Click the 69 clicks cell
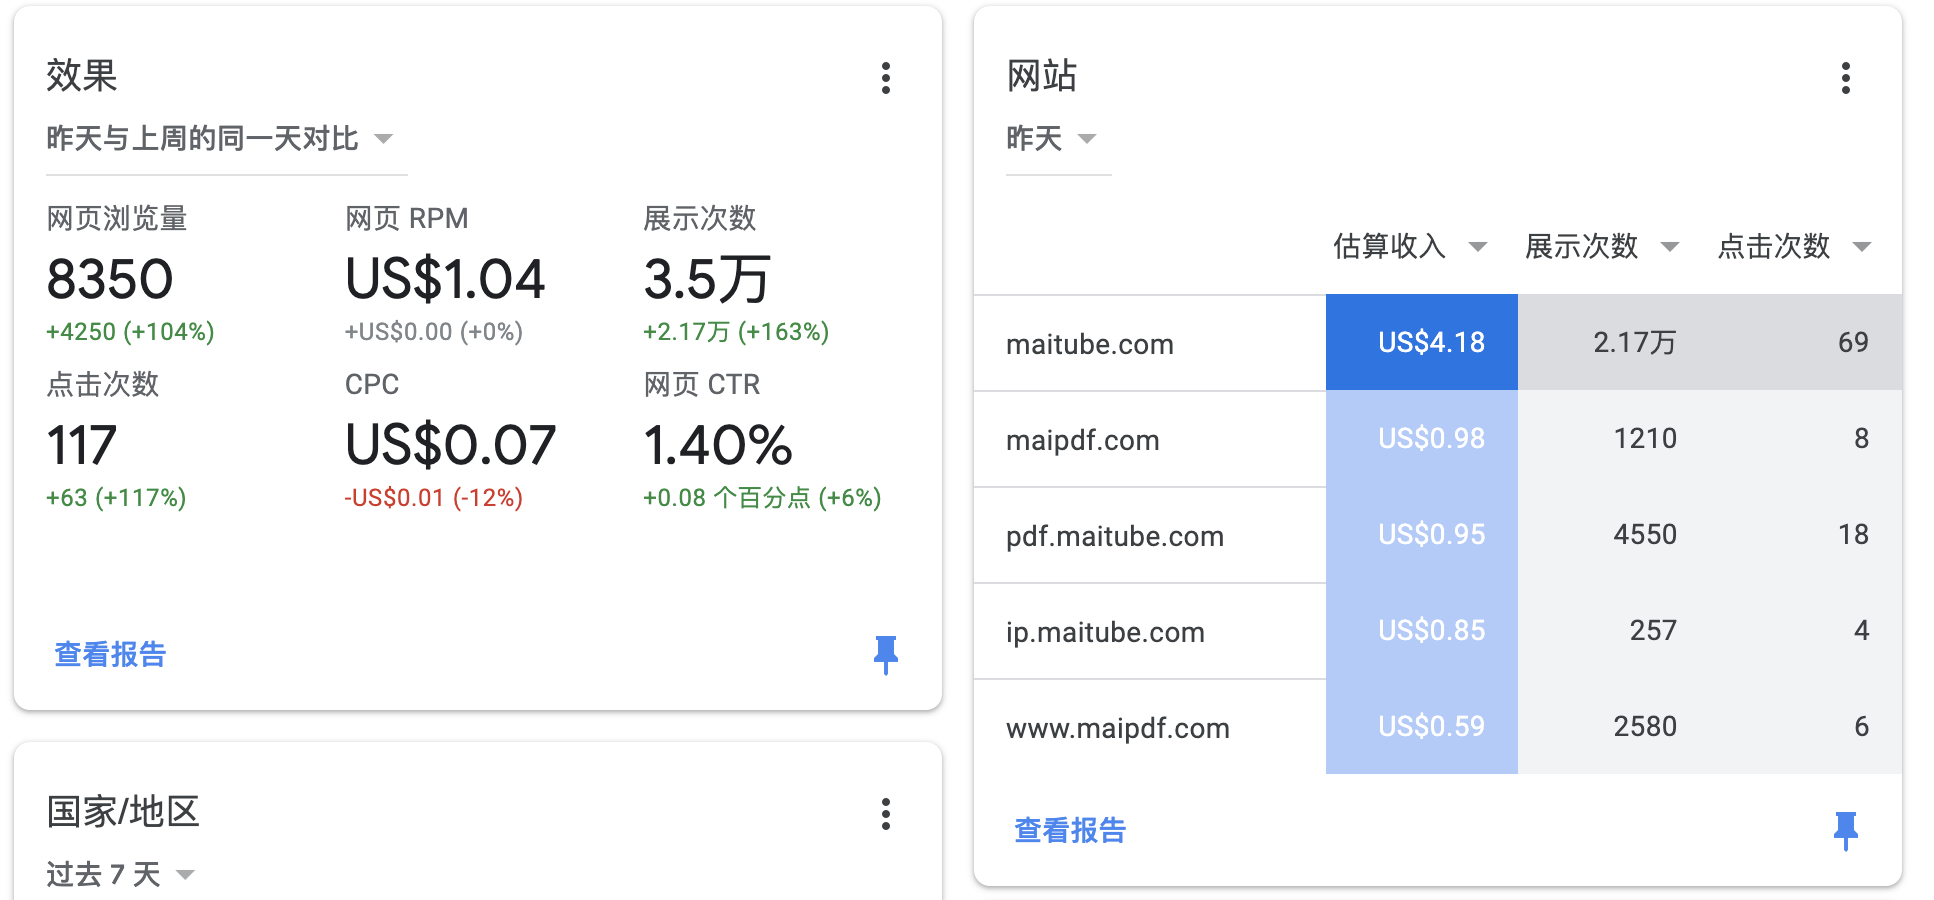The height and width of the screenshot is (900, 1934). tap(1806, 342)
